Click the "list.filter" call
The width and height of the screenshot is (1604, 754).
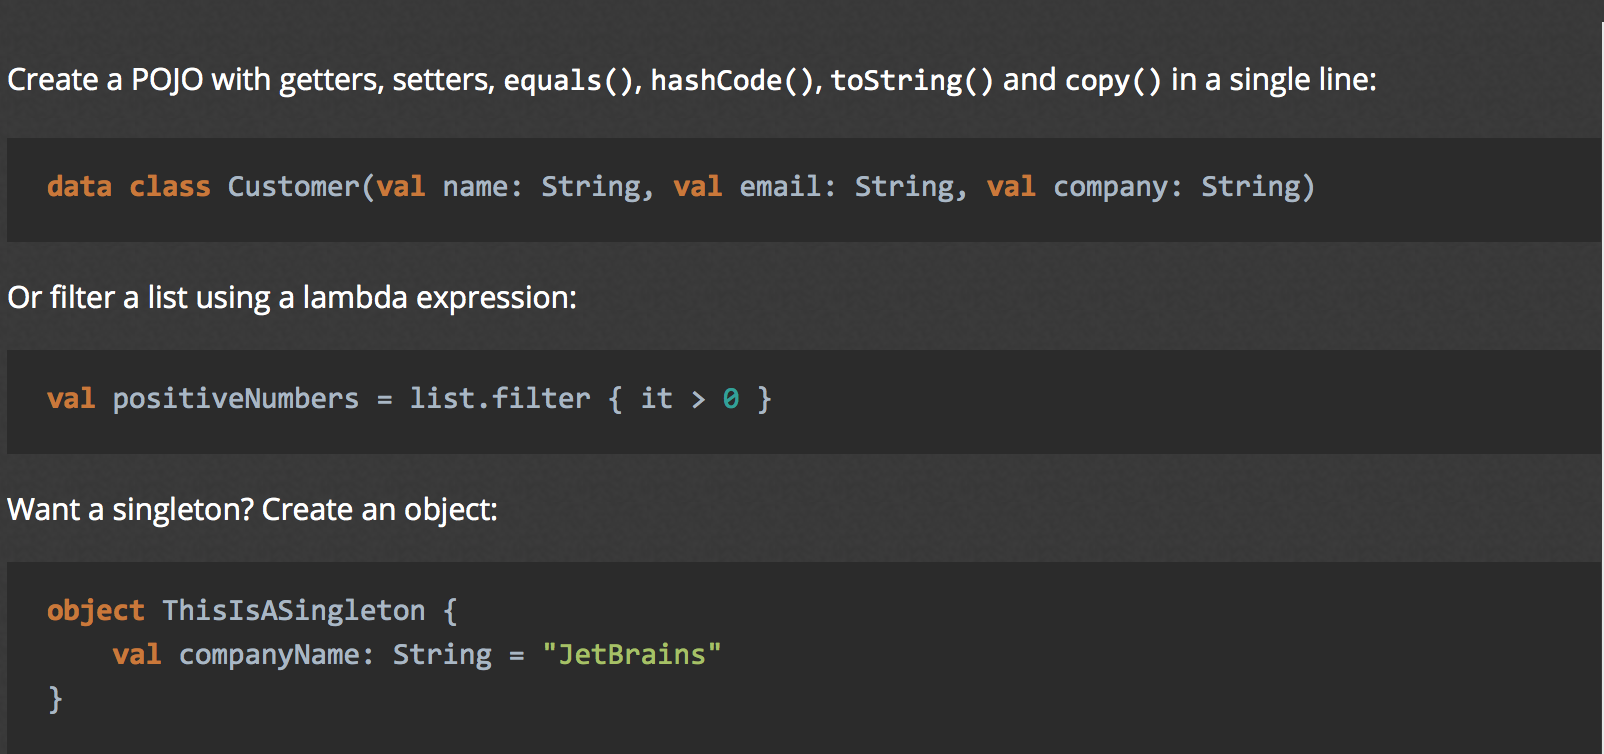point(500,399)
